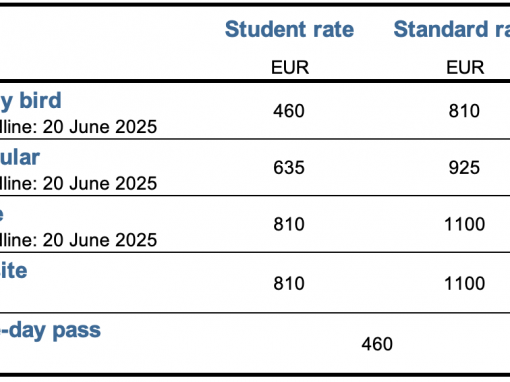Click the EUR label under Student rate
This screenshot has width=510, height=382.
point(290,68)
